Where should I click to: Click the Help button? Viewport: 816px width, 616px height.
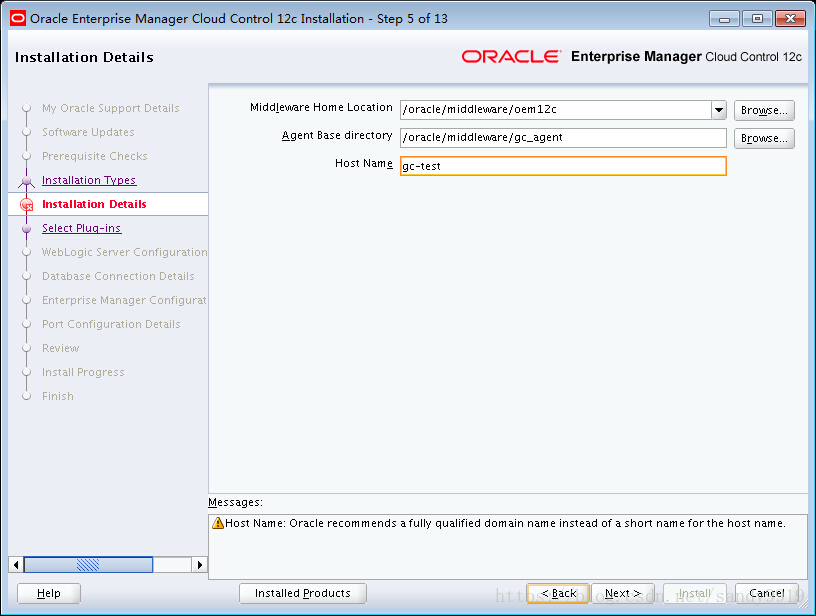point(49,593)
